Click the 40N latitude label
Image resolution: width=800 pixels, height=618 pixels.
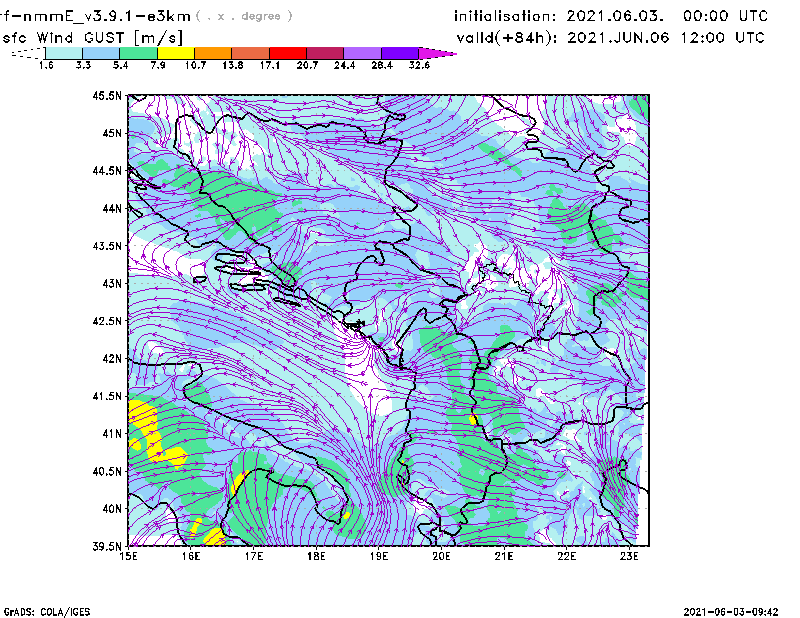click(112, 509)
